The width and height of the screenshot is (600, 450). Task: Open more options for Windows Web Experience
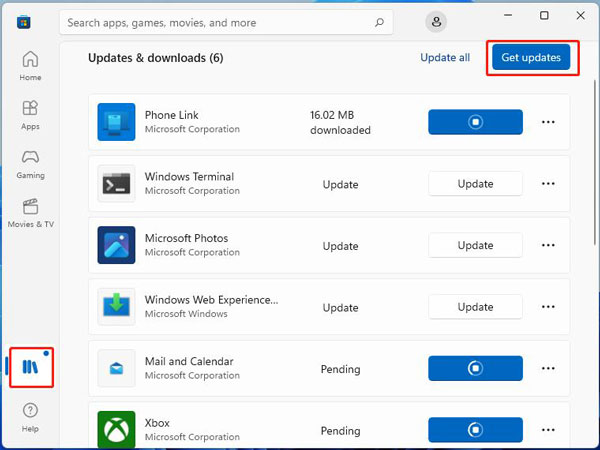coord(548,307)
